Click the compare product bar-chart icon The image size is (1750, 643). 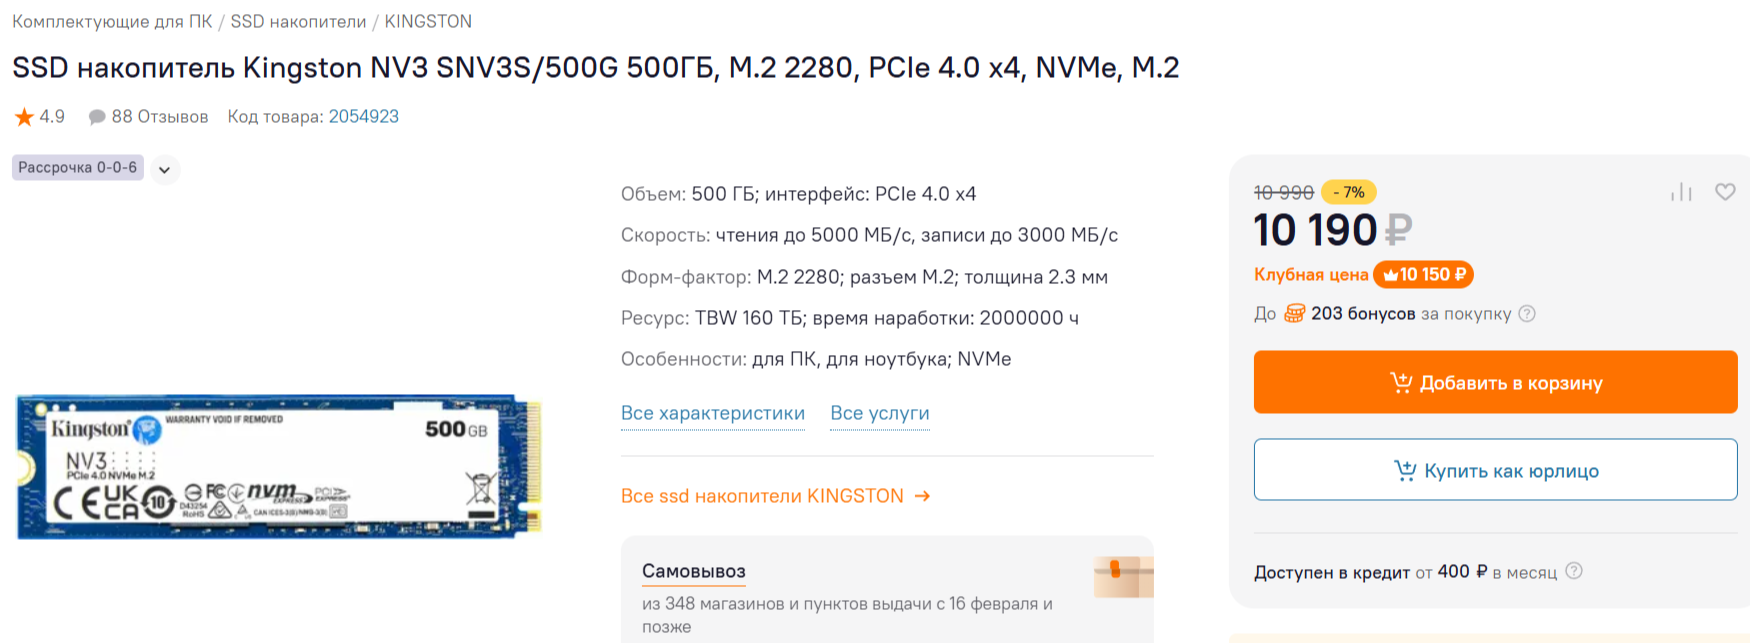click(x=1681, y=192)
